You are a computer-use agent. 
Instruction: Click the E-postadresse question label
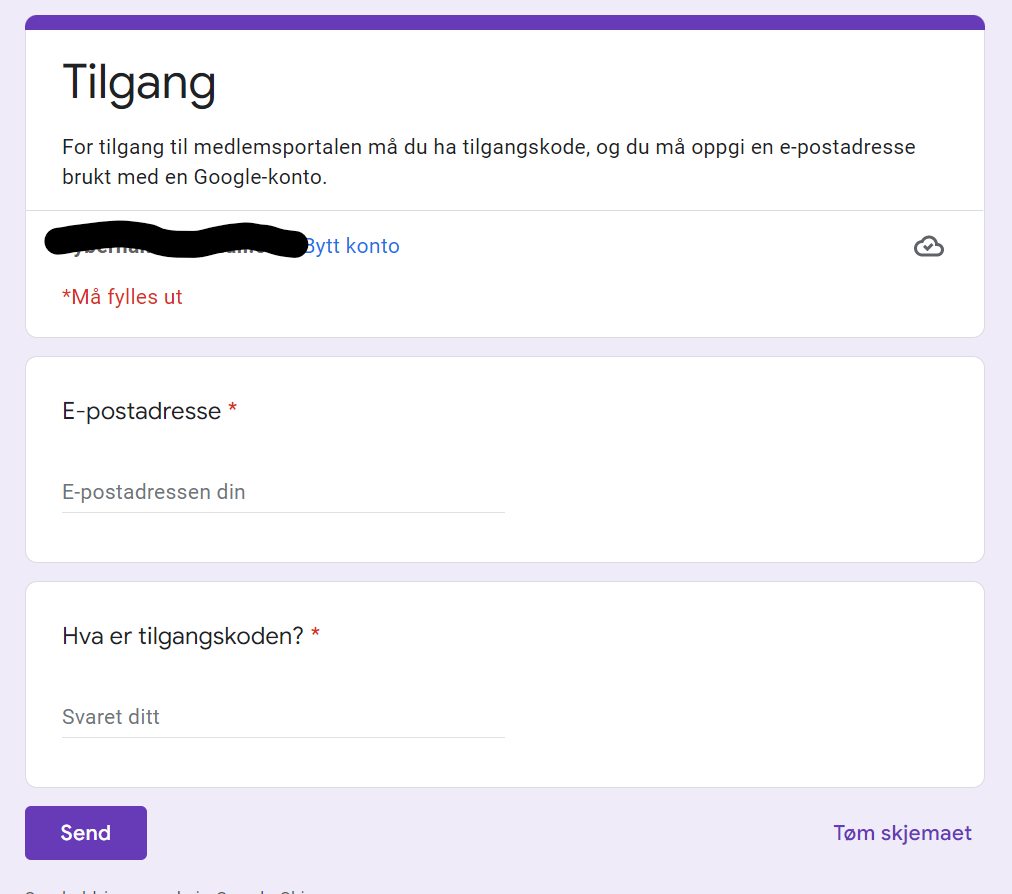pyautogui.click(x=141, y=411)
